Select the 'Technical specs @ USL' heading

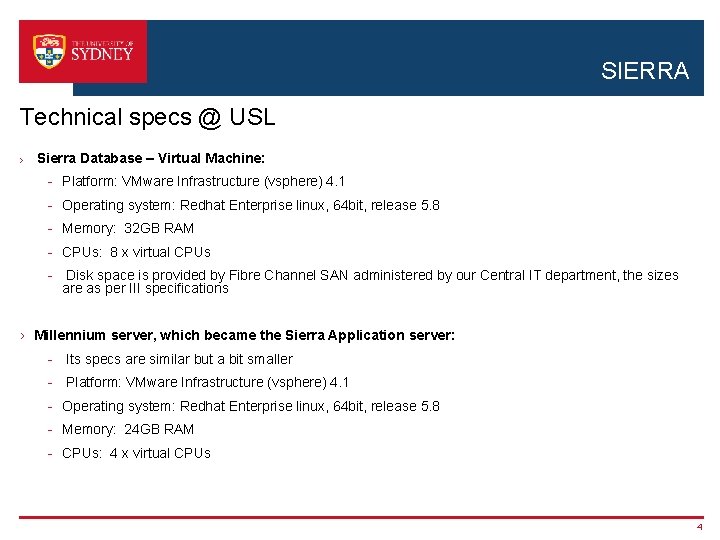tap(147, 117)
